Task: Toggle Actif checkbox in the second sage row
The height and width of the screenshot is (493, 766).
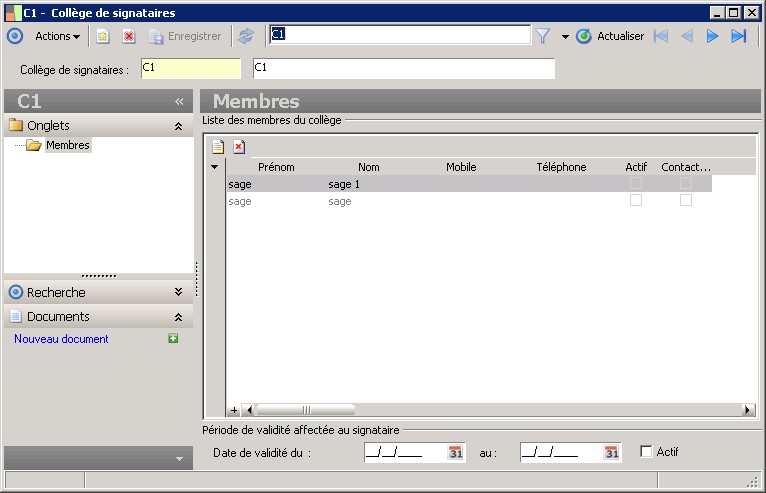Action: pyautogui.click(x=636, y=200)
